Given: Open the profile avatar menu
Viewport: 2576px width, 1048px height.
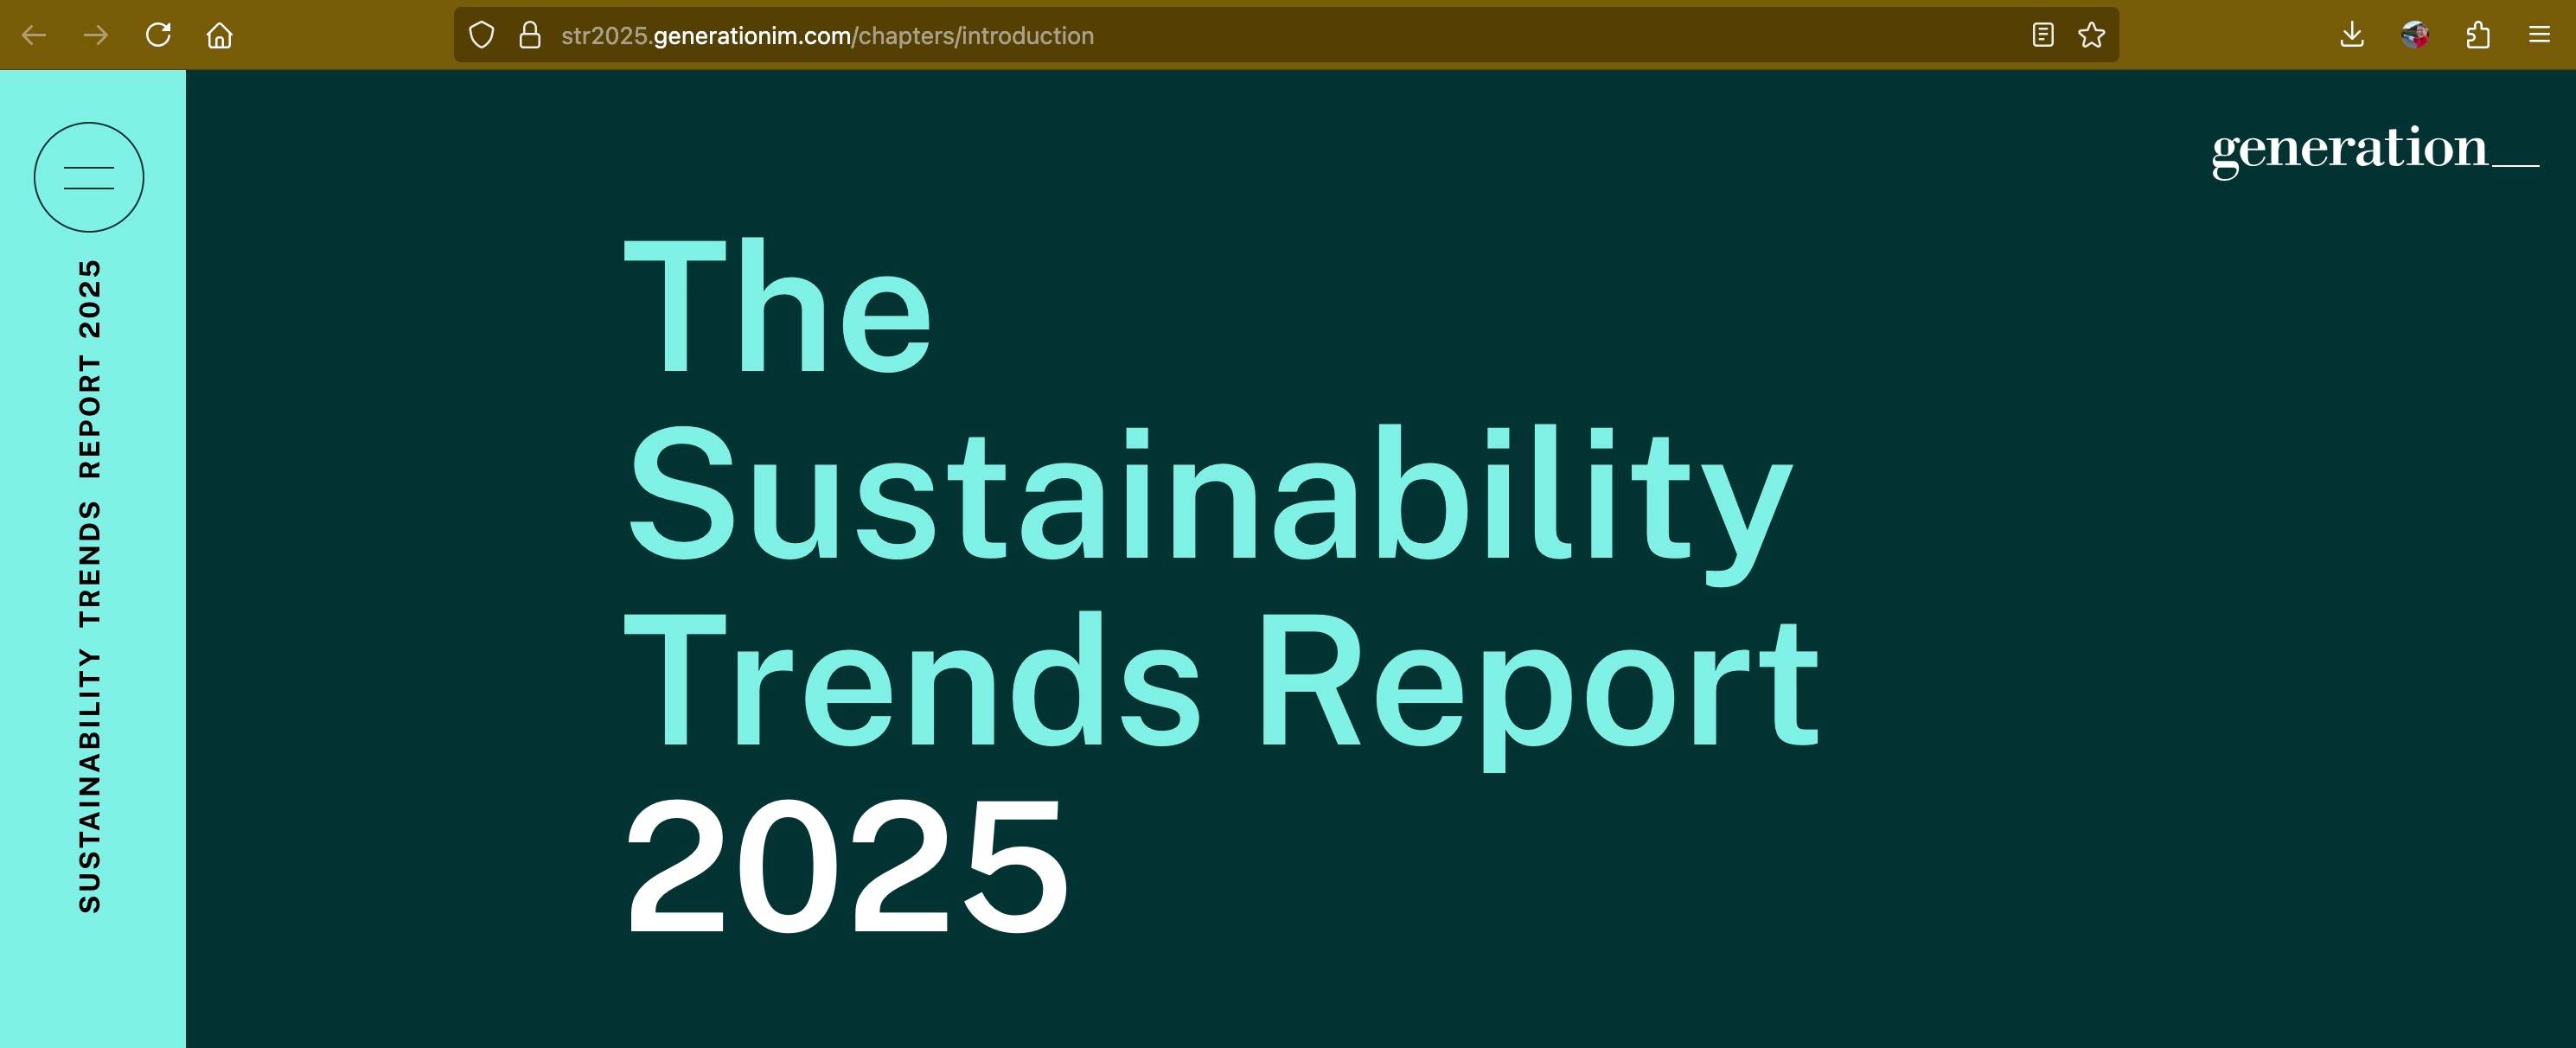Looking at the screenshot, I should pyautogui.click(x=2415, y=36).
